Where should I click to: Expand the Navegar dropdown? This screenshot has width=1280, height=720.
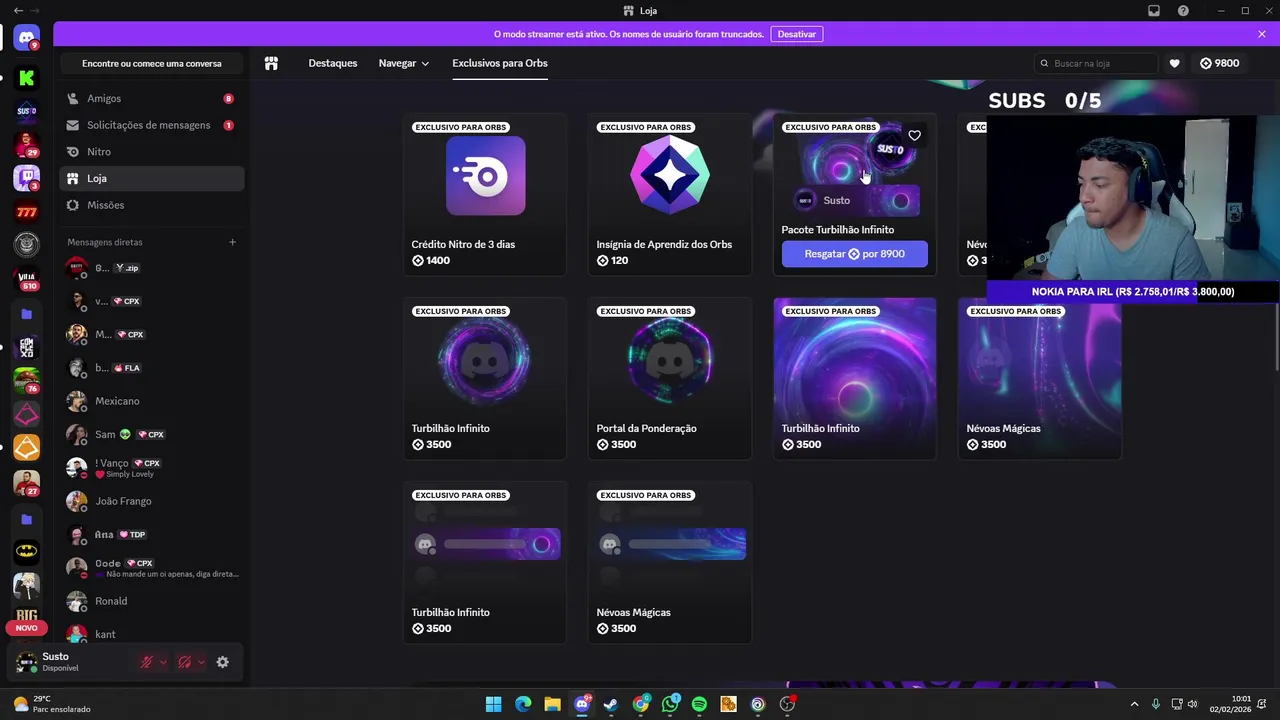[x=404, y=63]
